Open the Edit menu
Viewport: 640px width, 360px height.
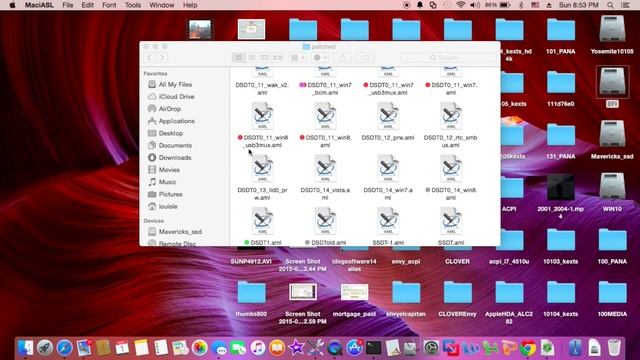(87, 5)
